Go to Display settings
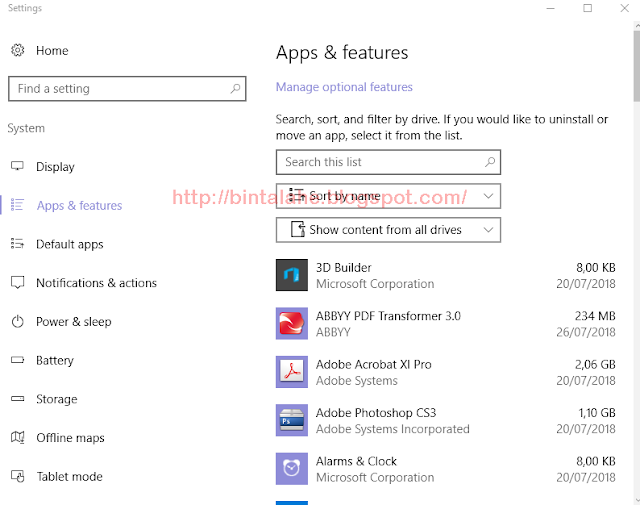This screenshot has width=640, height=505. [x=55, y=167]
